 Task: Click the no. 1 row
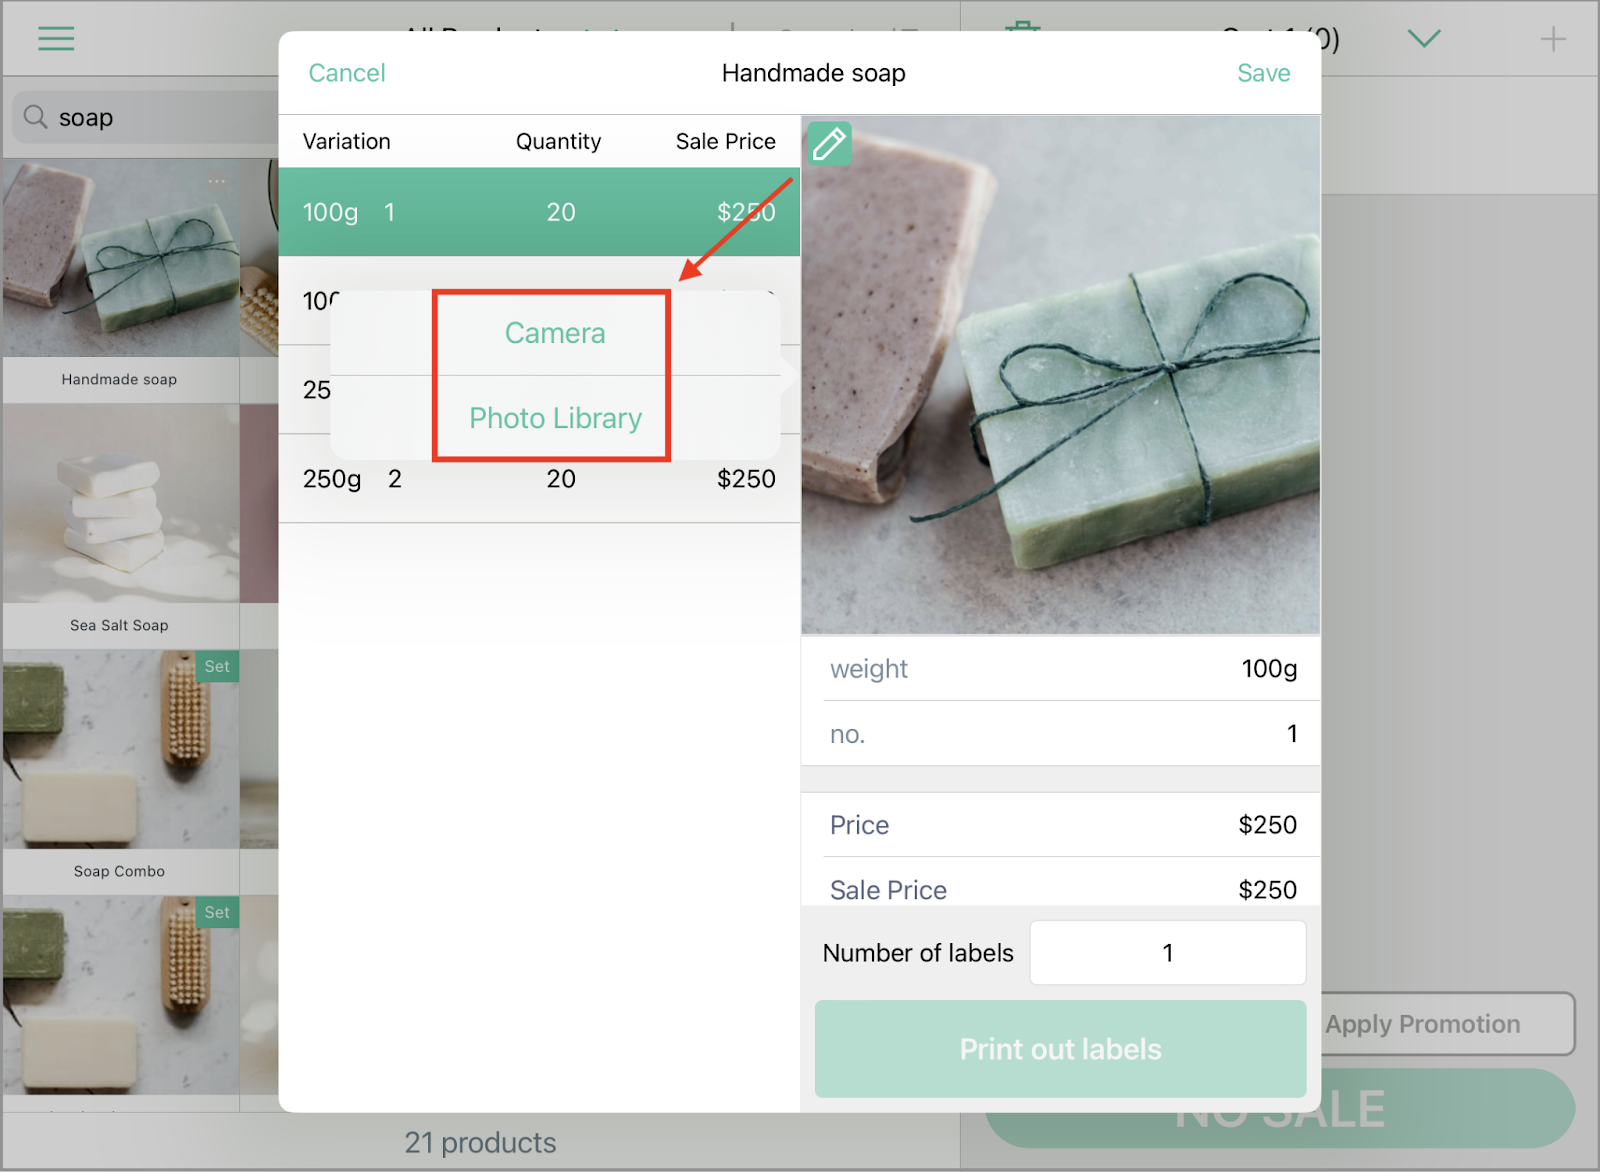[1061, 734]
